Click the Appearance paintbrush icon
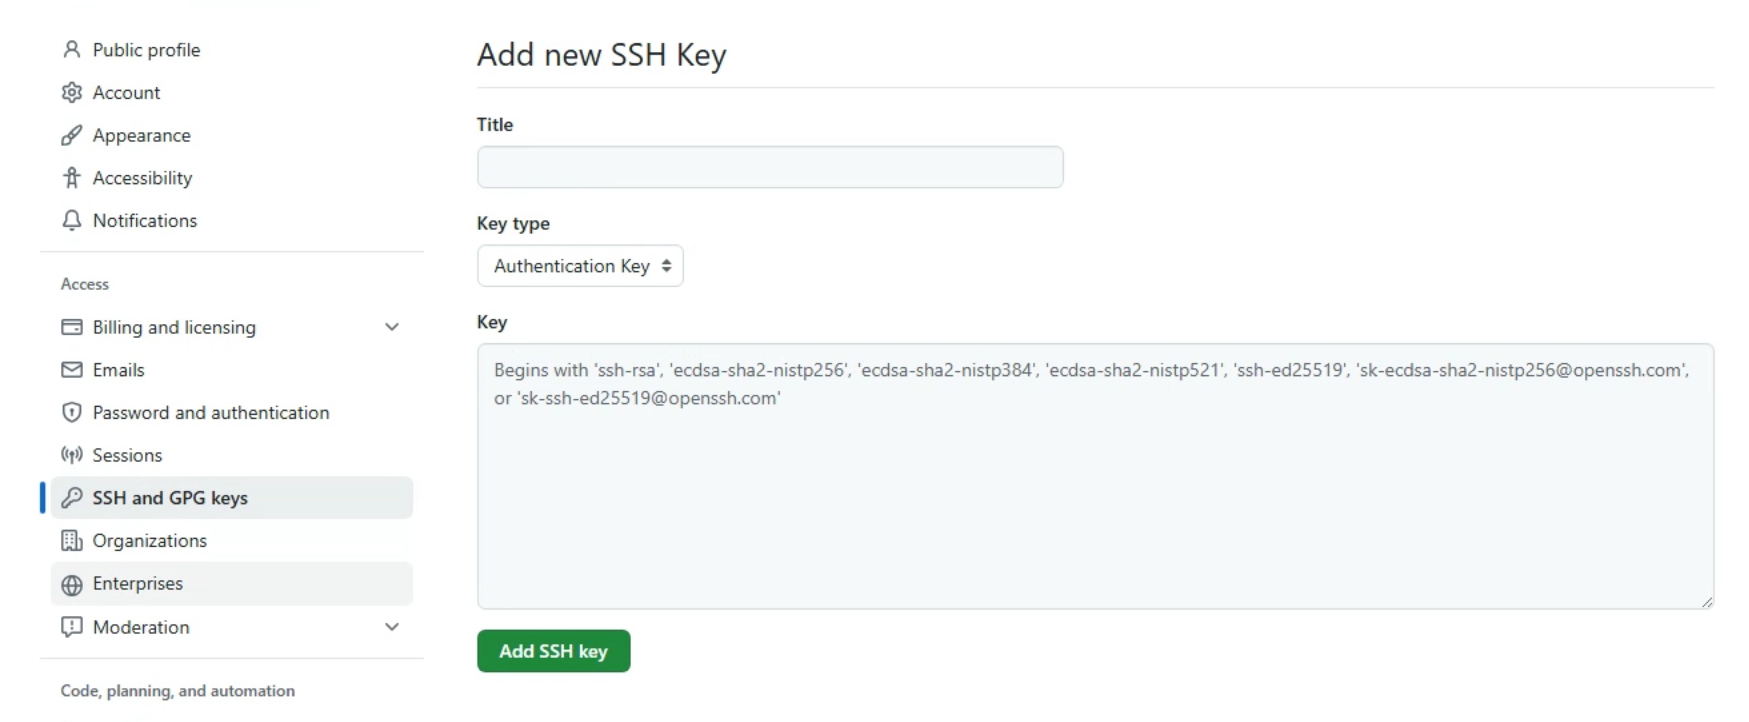The width and height of the screenshot is (1749, 722). [71, 136]
